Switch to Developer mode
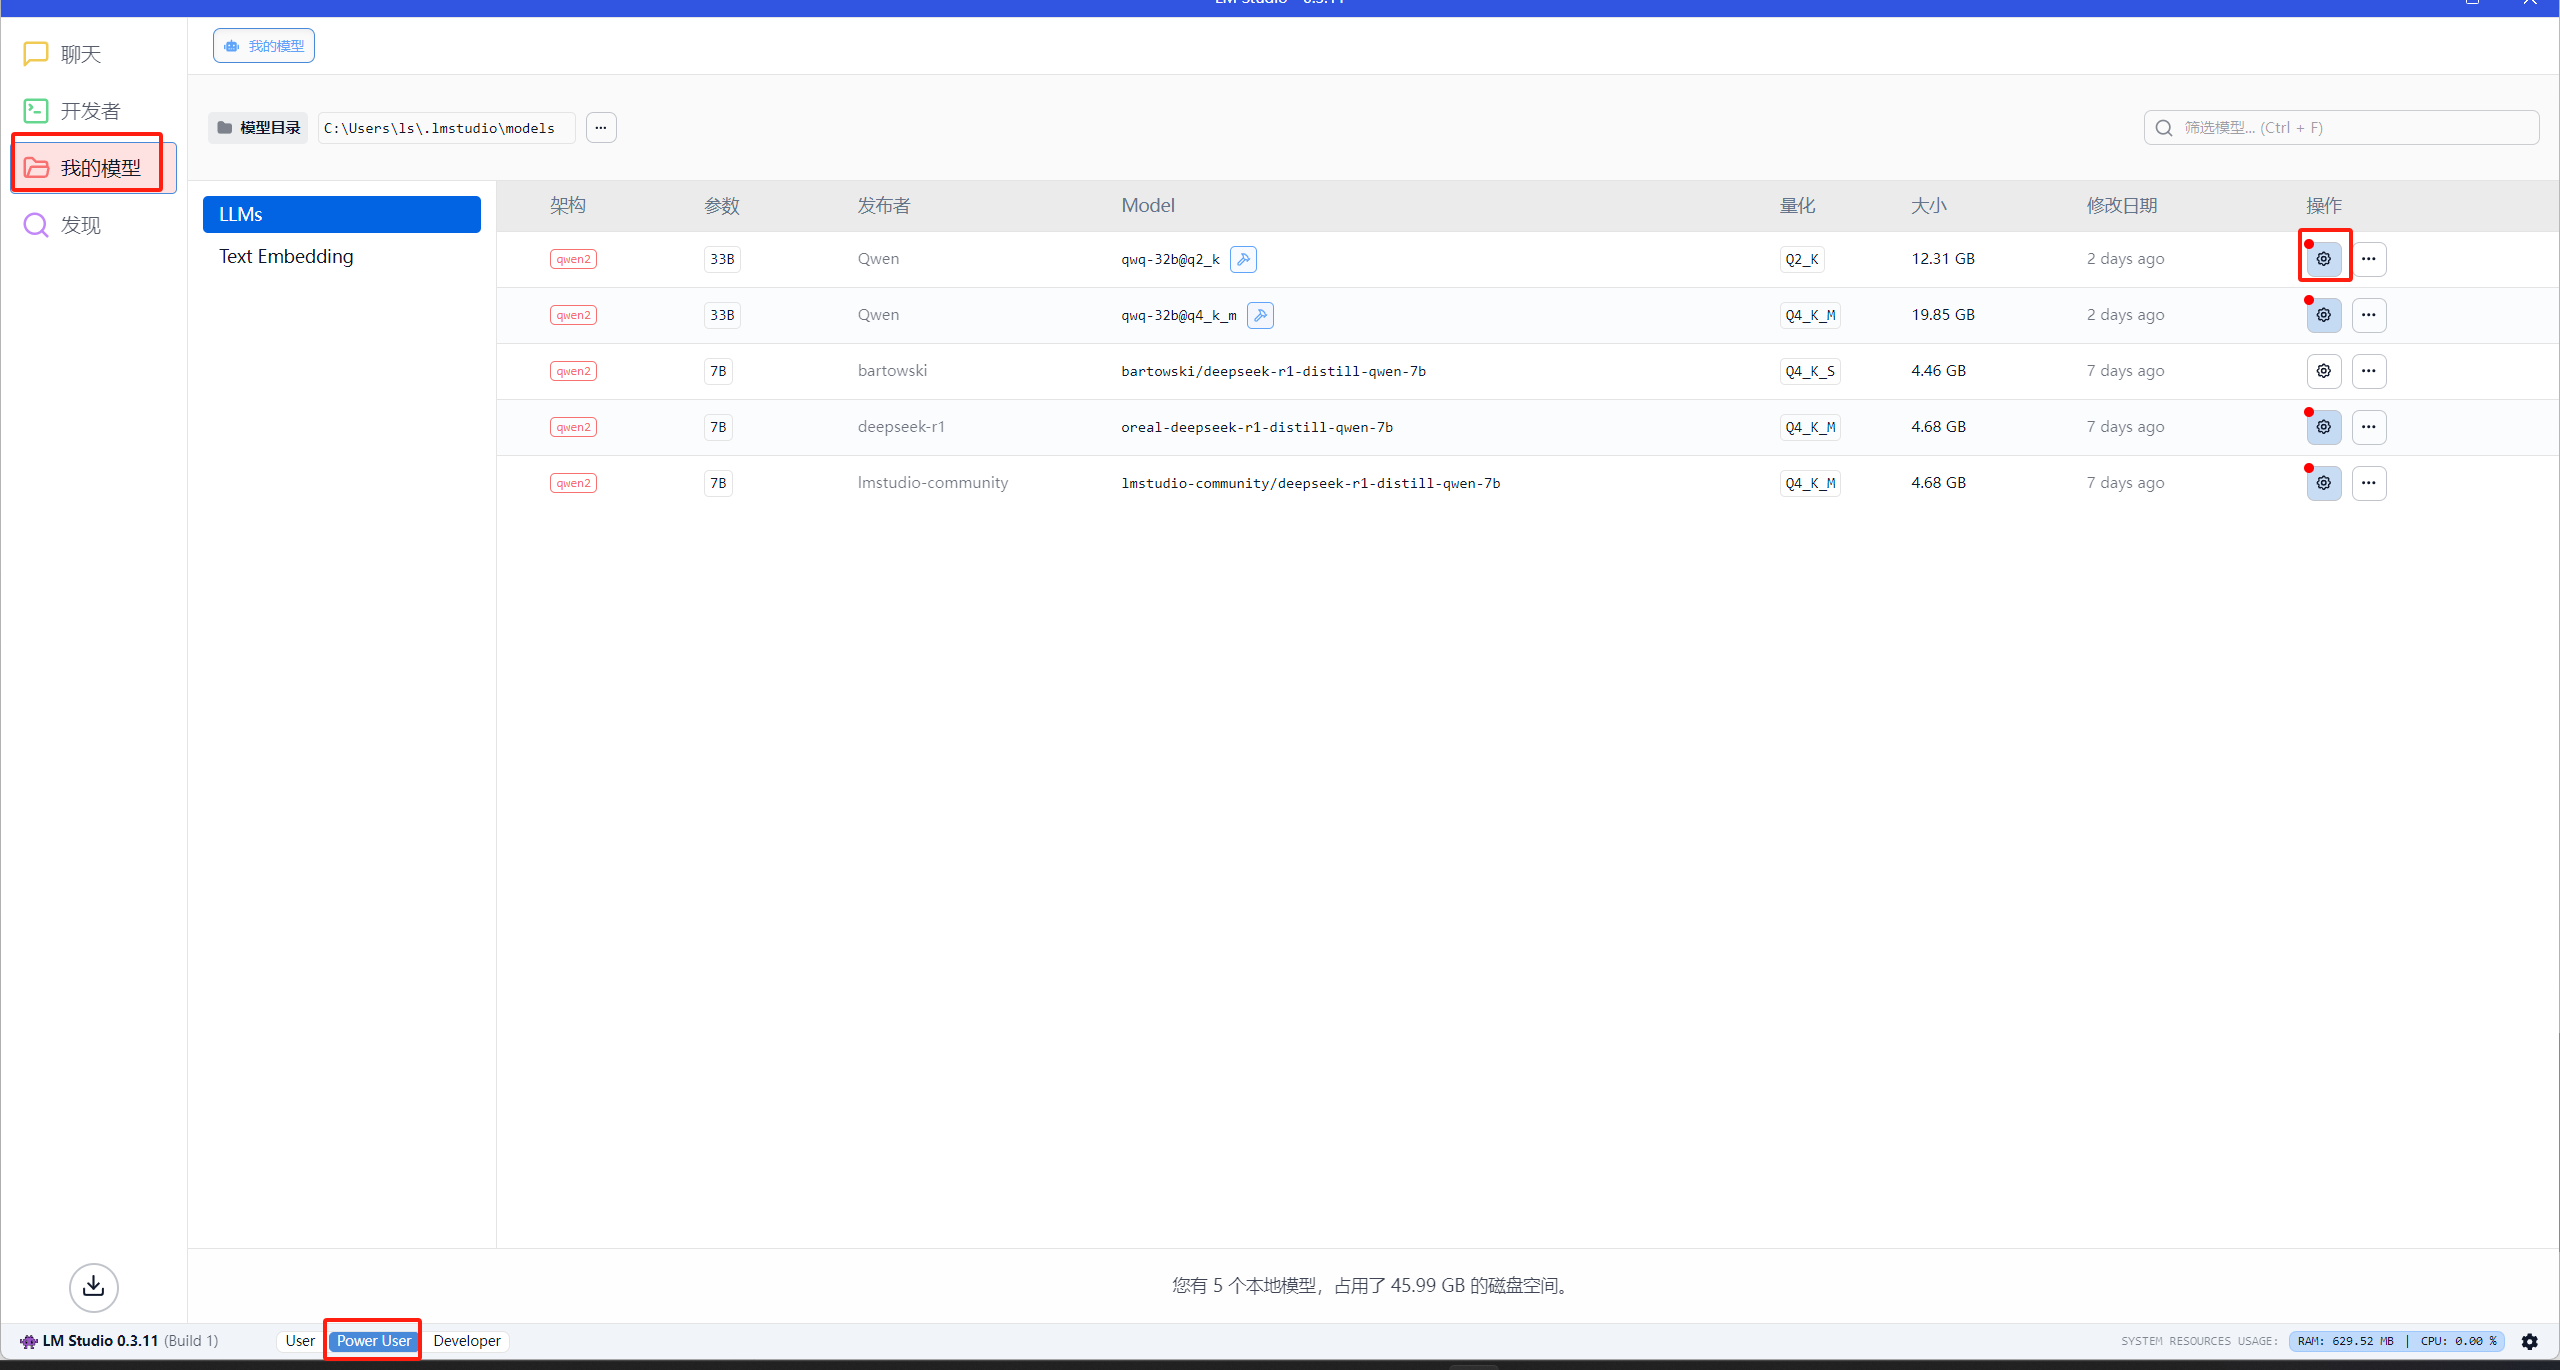Screen dimensions: 2560x1370 pyautogui.click(x=467, y=1341)
